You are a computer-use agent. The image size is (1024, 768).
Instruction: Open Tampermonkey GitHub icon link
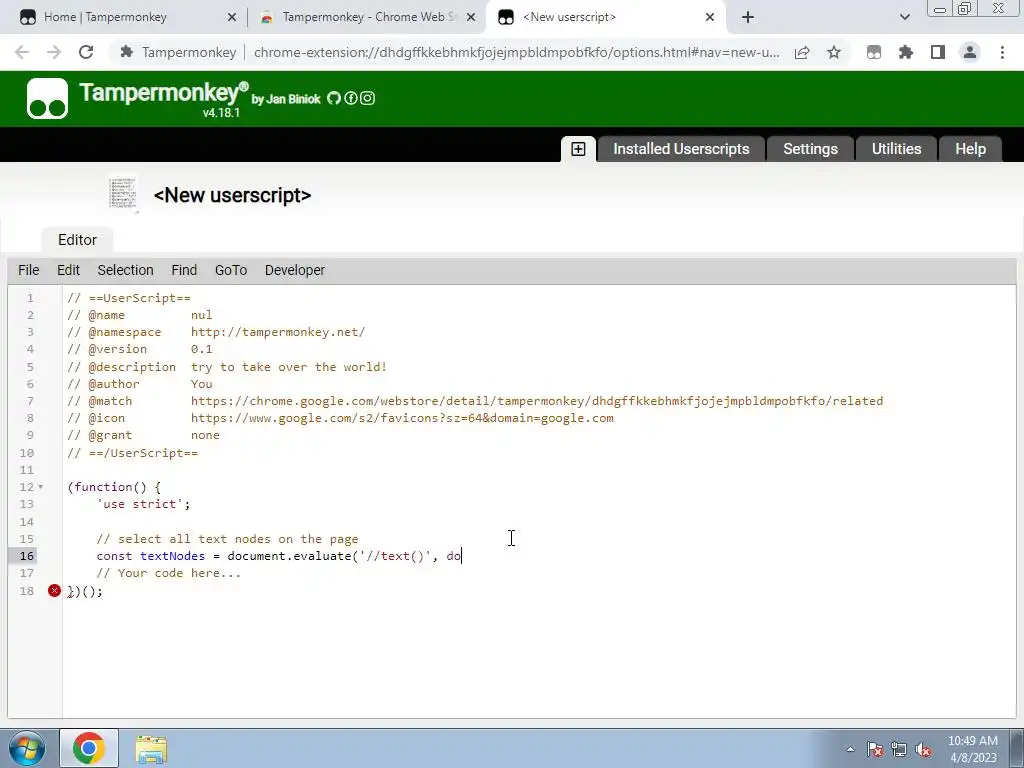pyautogui.click(x=334, y=98)
